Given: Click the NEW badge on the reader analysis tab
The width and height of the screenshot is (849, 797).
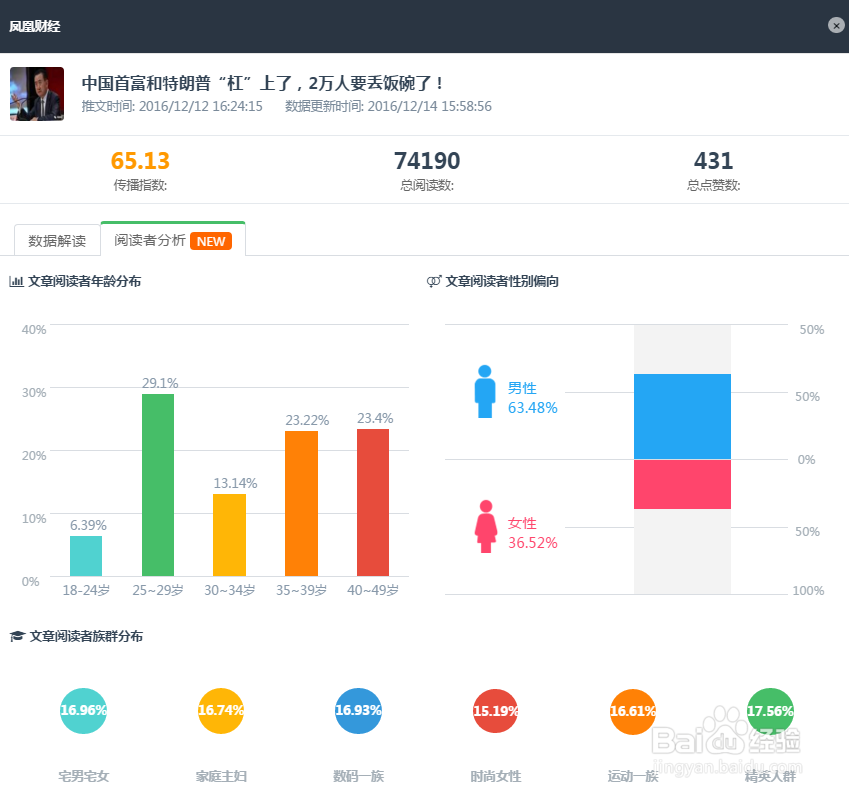Looking at the screenshot, I should tap(211, 241).
